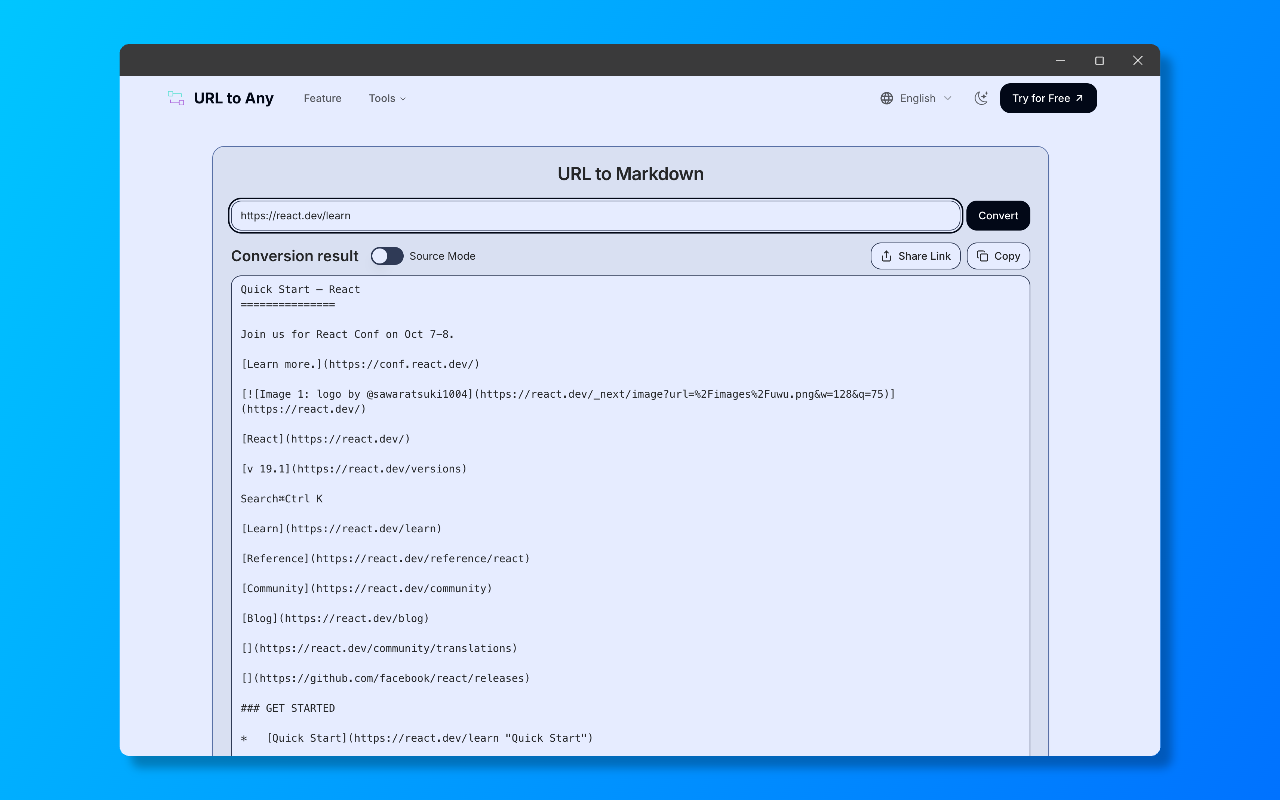
Task: Click the 'Quick Start – React' title text
Action: click(x=300, y=289)
